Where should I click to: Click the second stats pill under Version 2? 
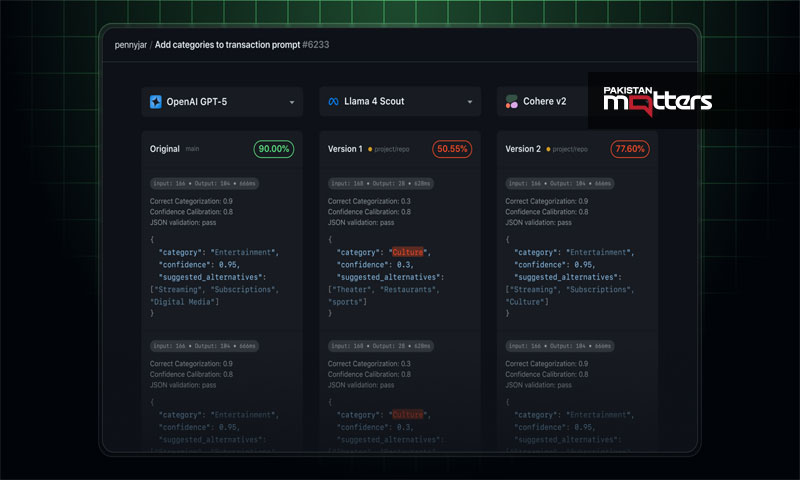[560, 346]
